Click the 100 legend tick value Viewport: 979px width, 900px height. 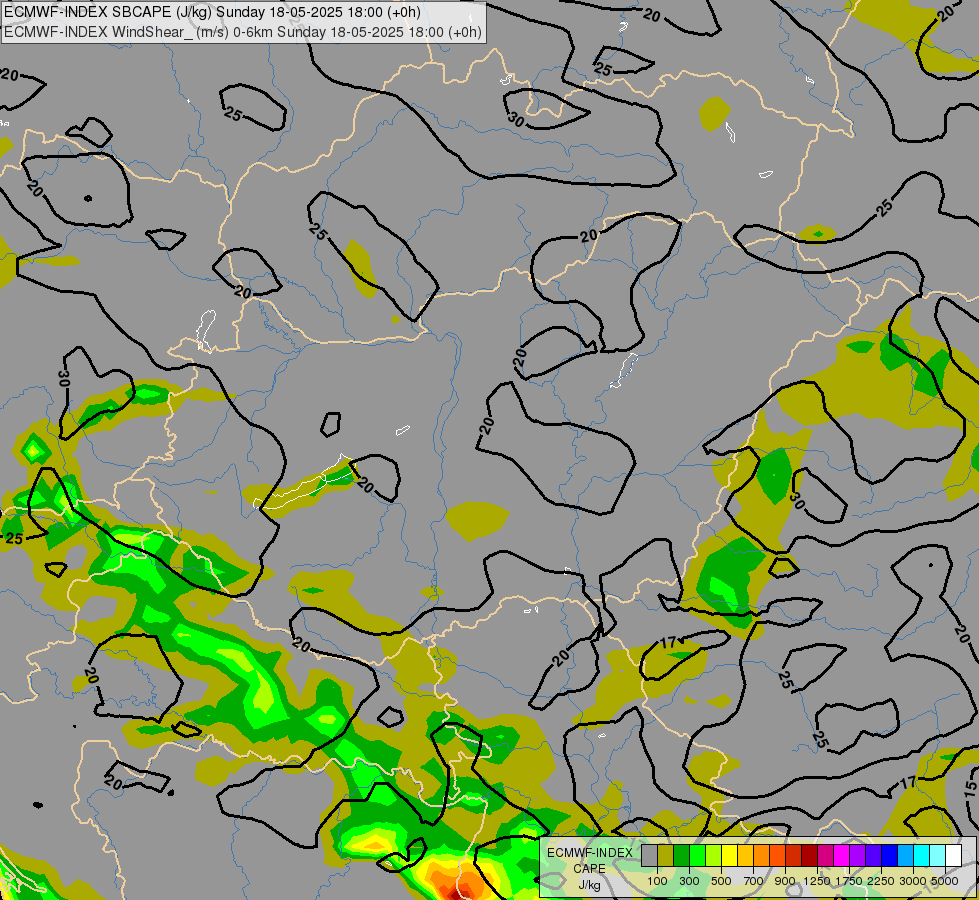coord(657,881)
